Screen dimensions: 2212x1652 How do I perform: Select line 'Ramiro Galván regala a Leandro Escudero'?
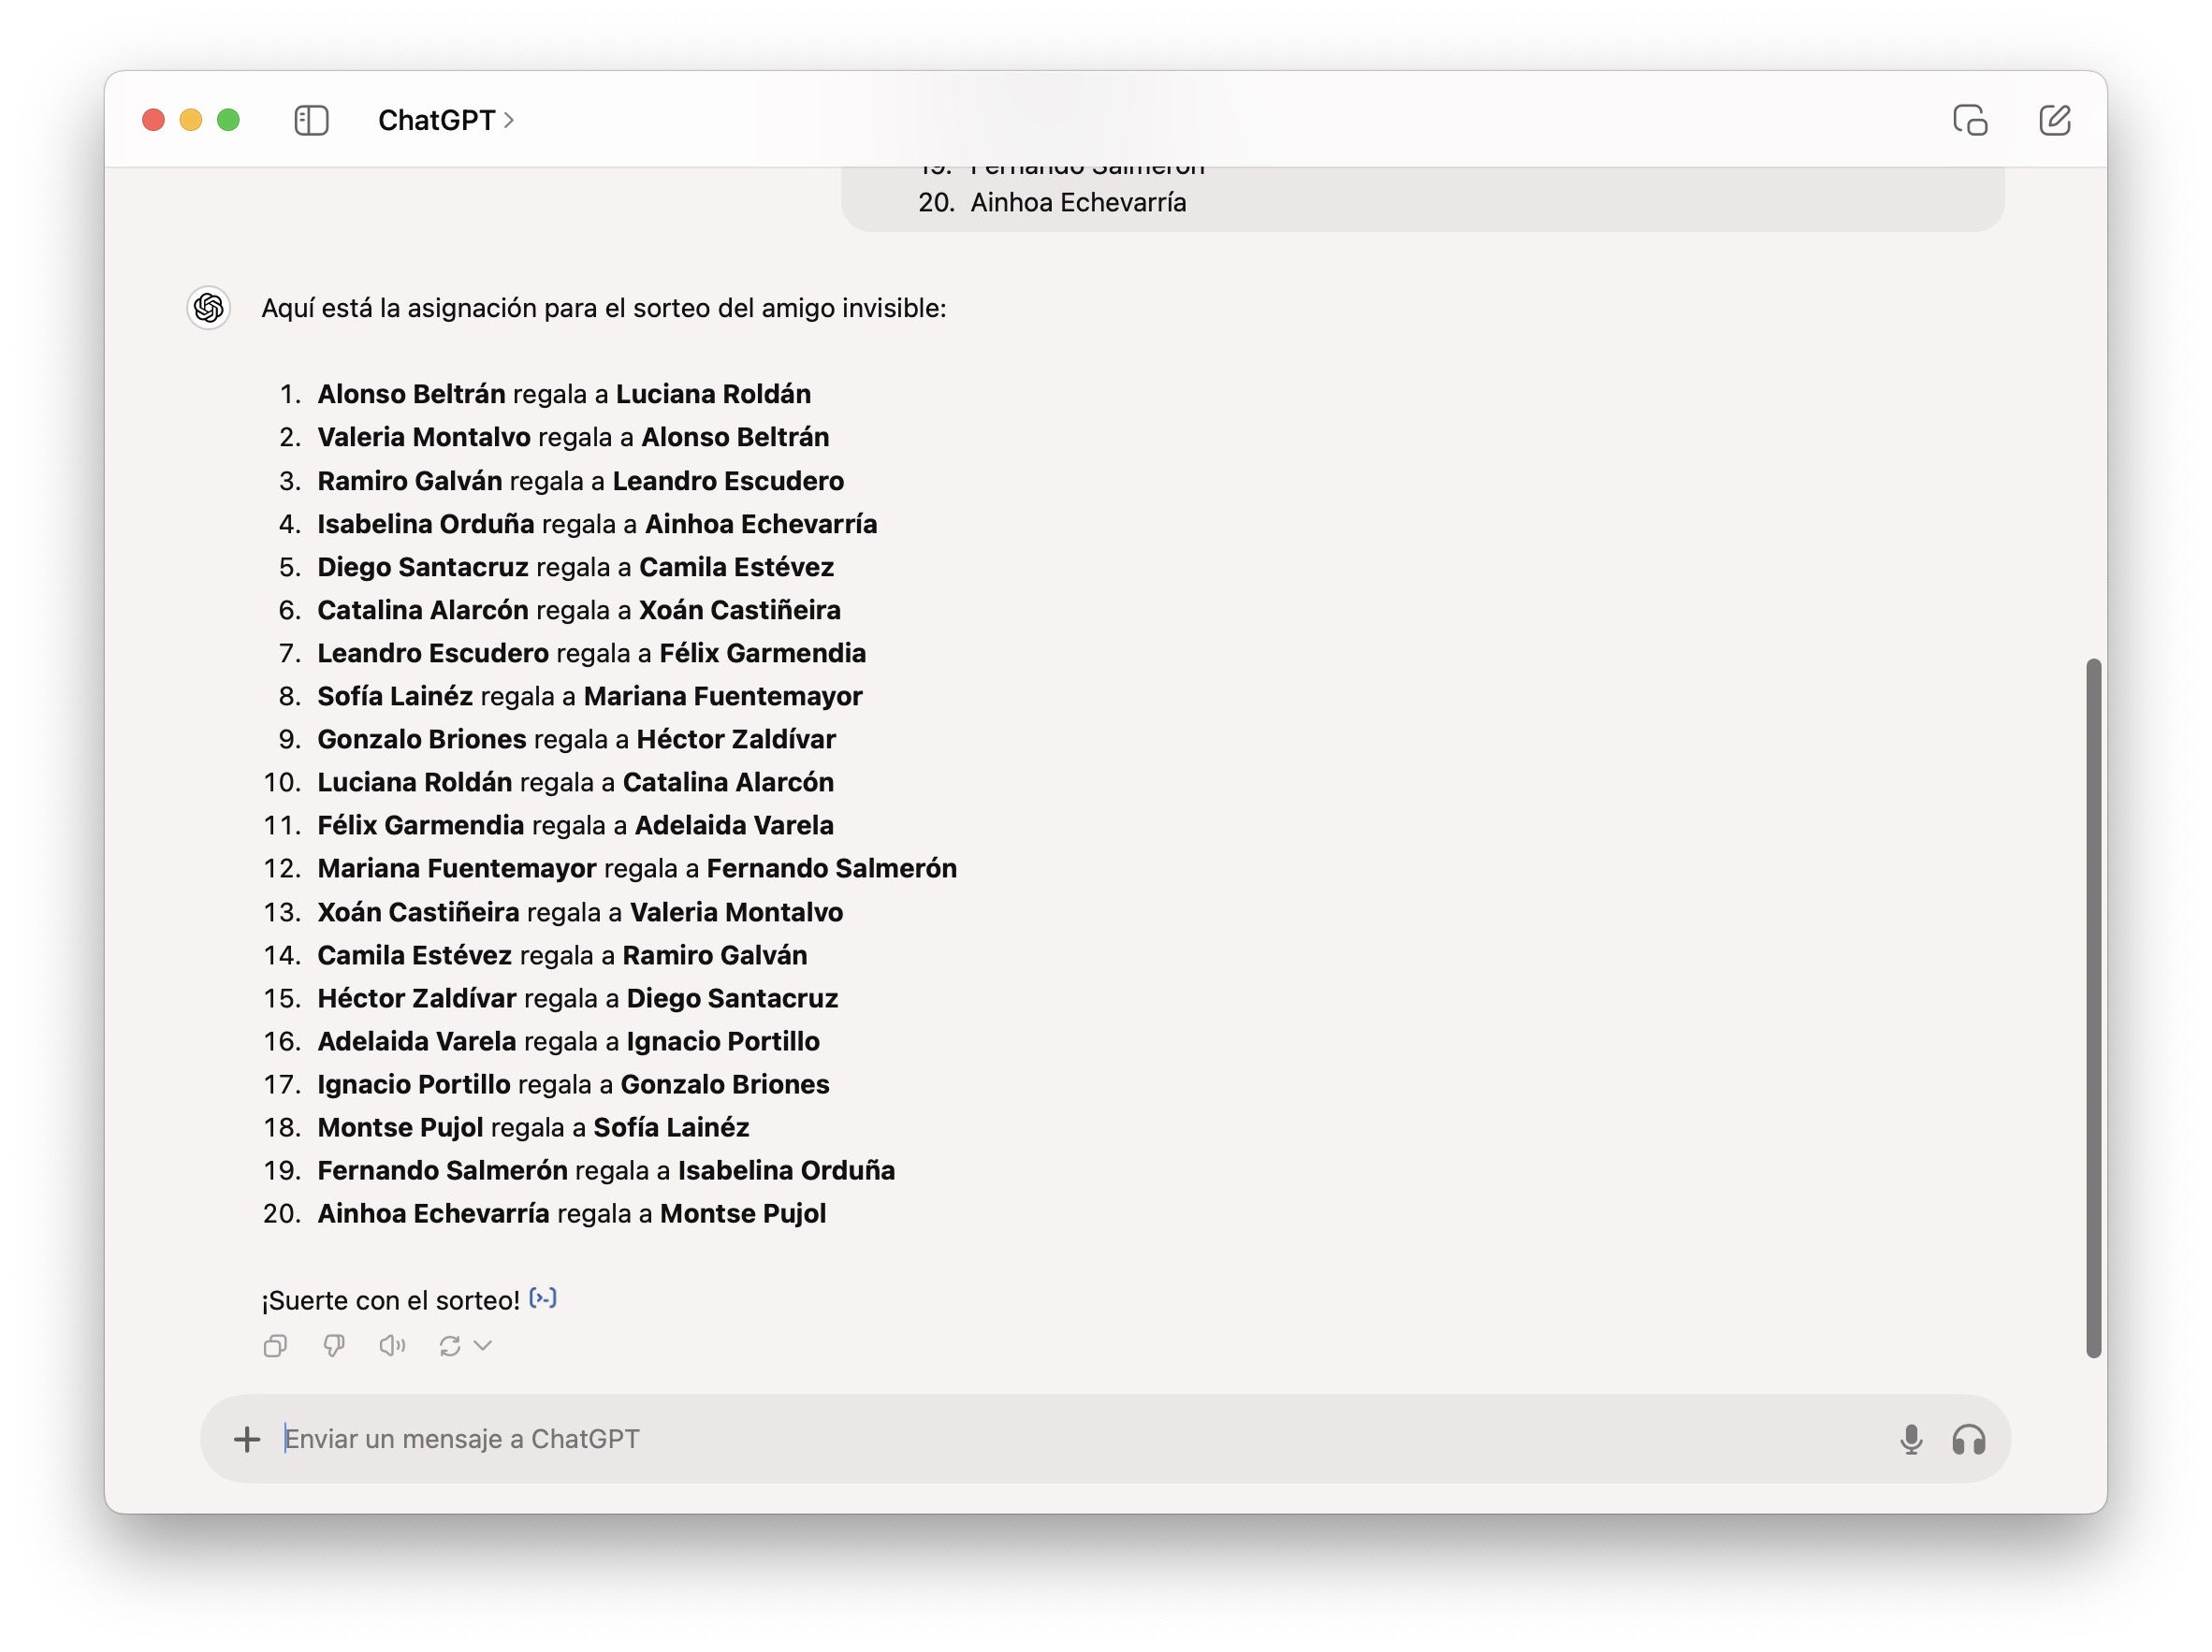coord(581,481)
